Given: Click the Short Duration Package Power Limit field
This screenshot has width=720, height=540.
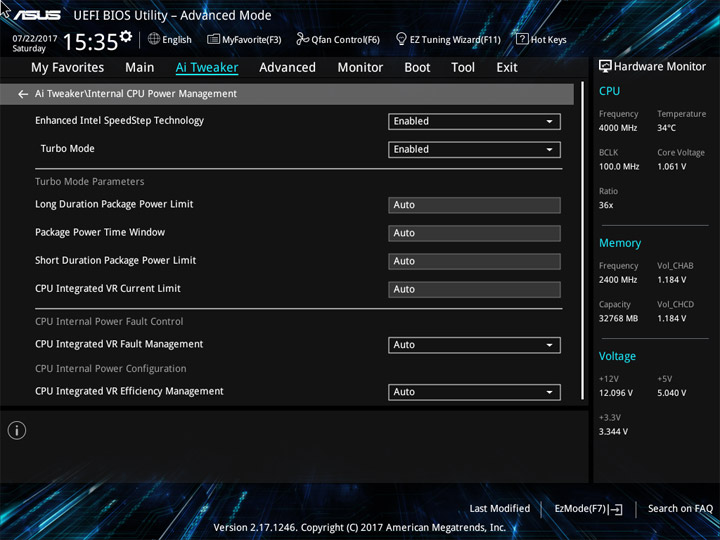Looking at the screenshot, I should 474,261.
